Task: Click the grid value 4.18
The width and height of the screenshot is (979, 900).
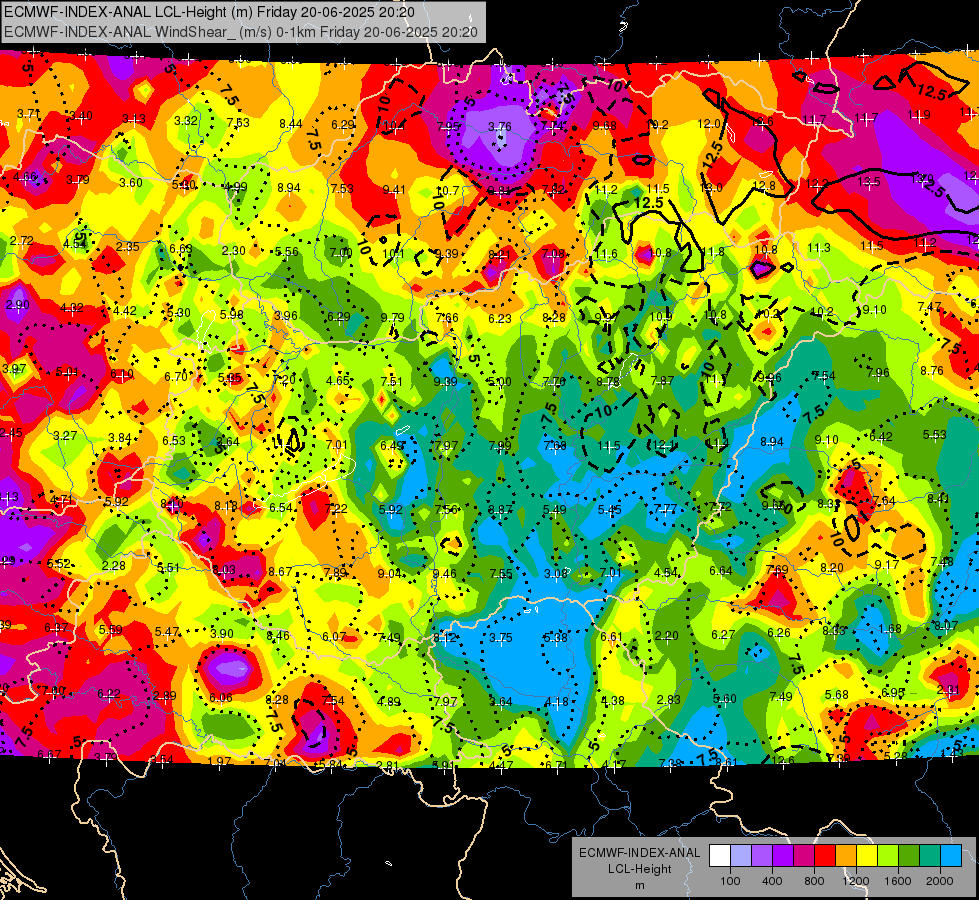Action: tap(556, 703)
